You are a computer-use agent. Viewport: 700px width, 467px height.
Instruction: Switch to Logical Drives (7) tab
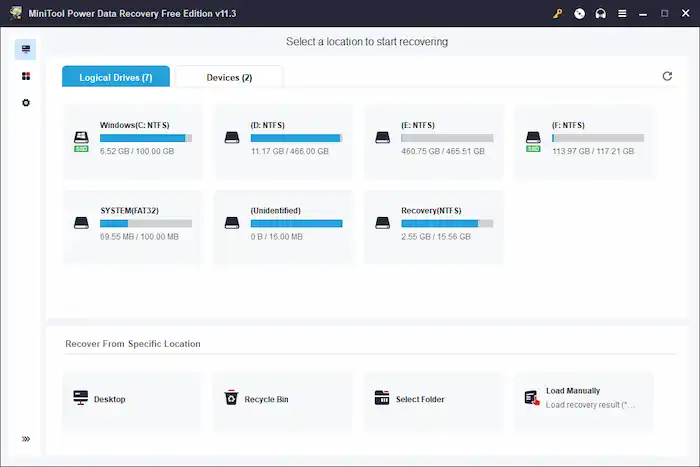coord(116,77)
